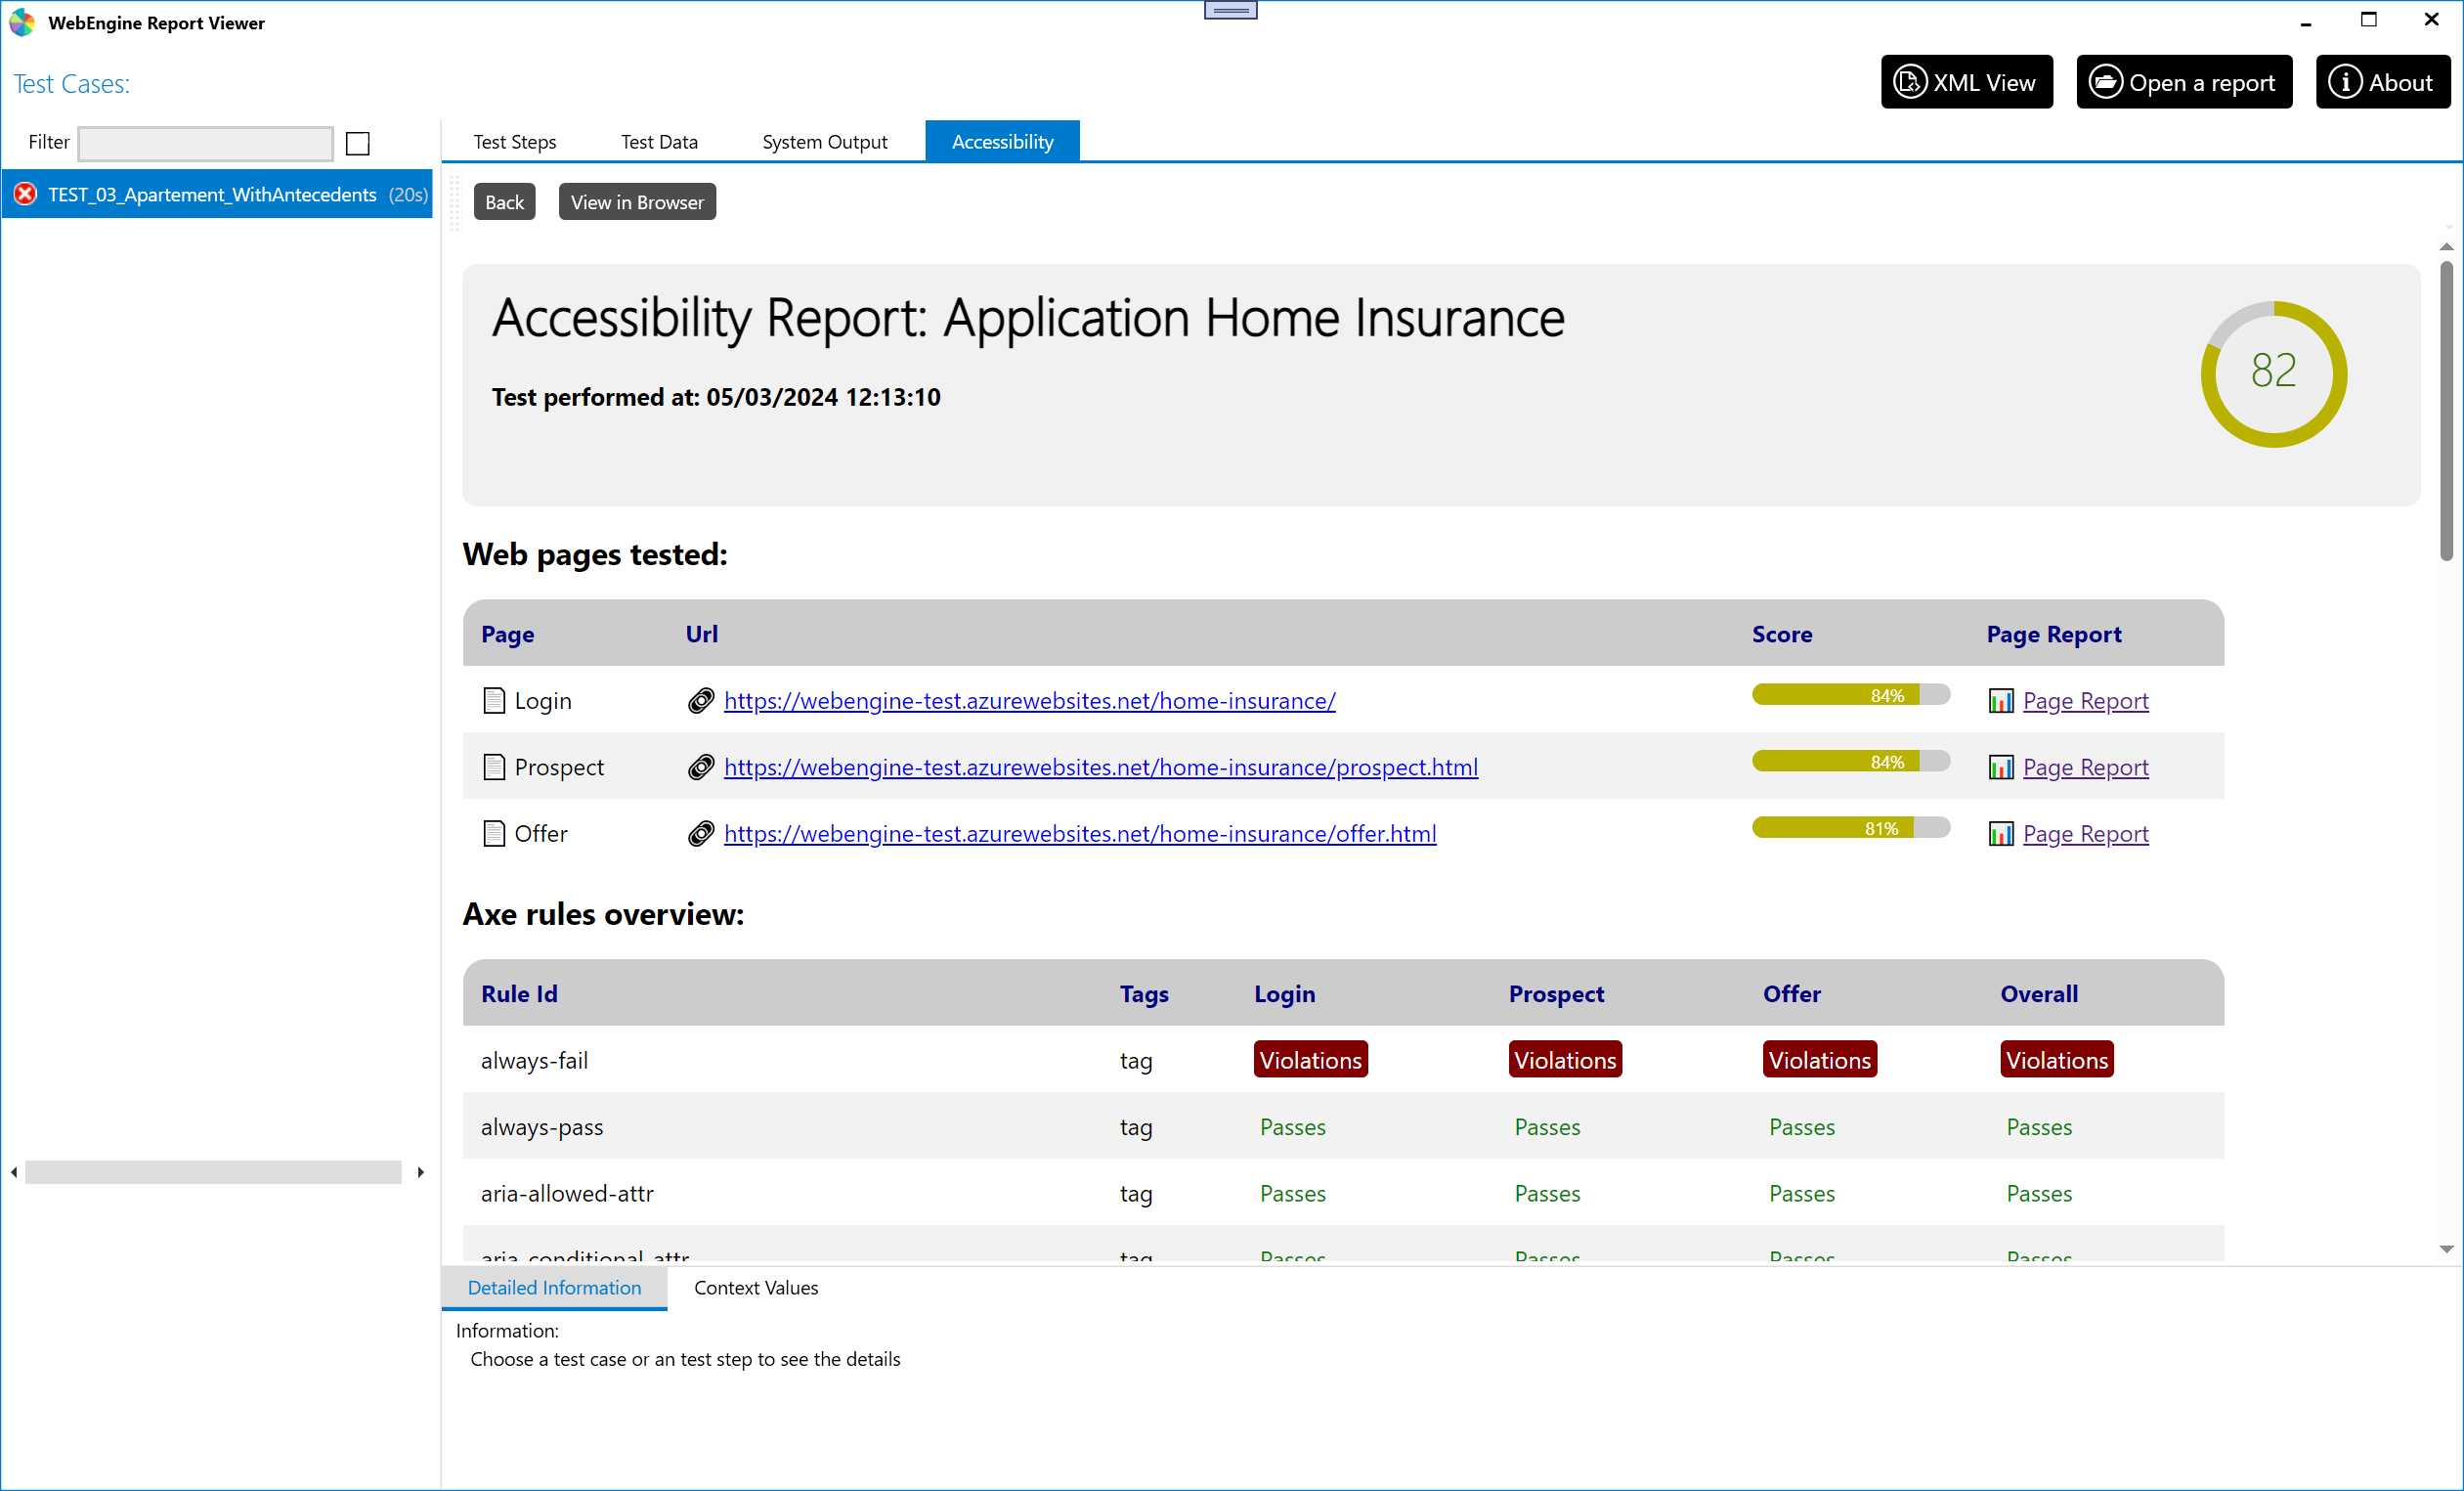This screenshot has width=2464, height=1491.
Task: Click the Login 84% score bar
Action: point(1851,695)
